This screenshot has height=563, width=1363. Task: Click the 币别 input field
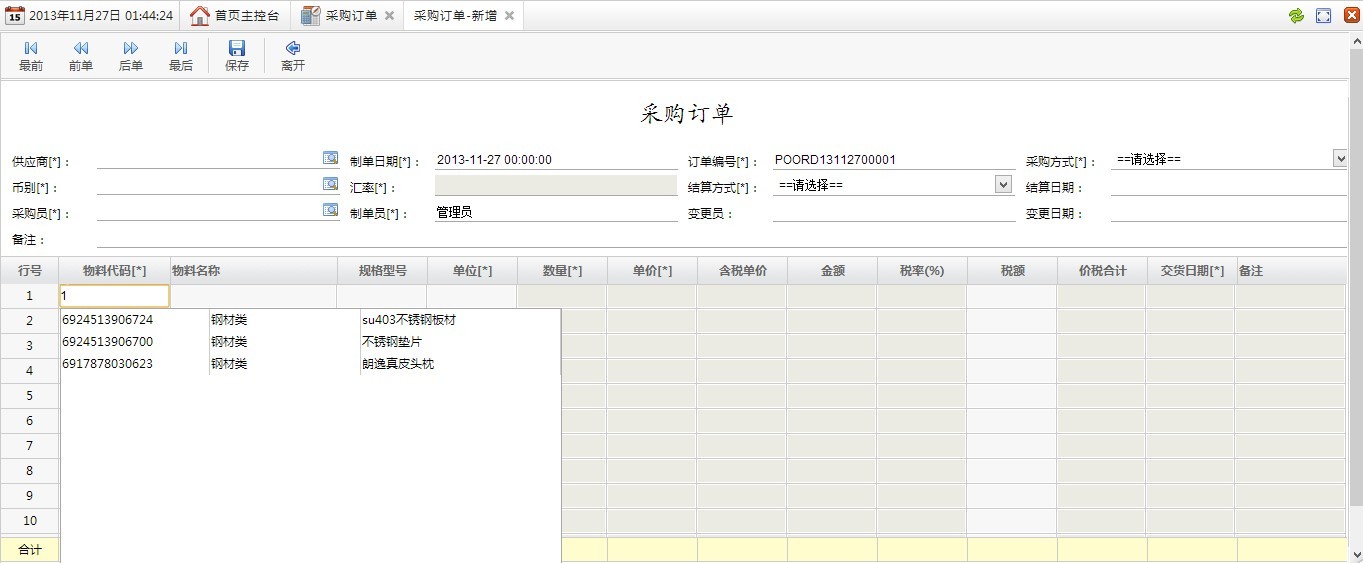tap(209, 185)
